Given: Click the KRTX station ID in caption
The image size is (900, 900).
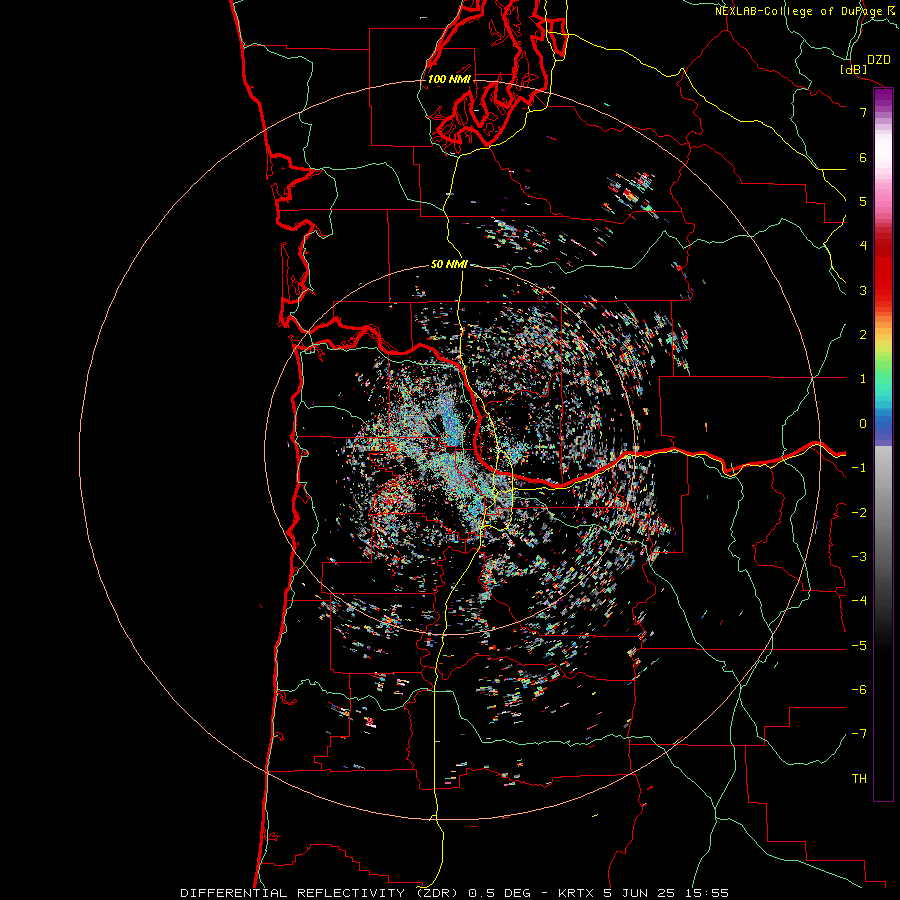Looking at the screenshot, I should click(578, 893).
